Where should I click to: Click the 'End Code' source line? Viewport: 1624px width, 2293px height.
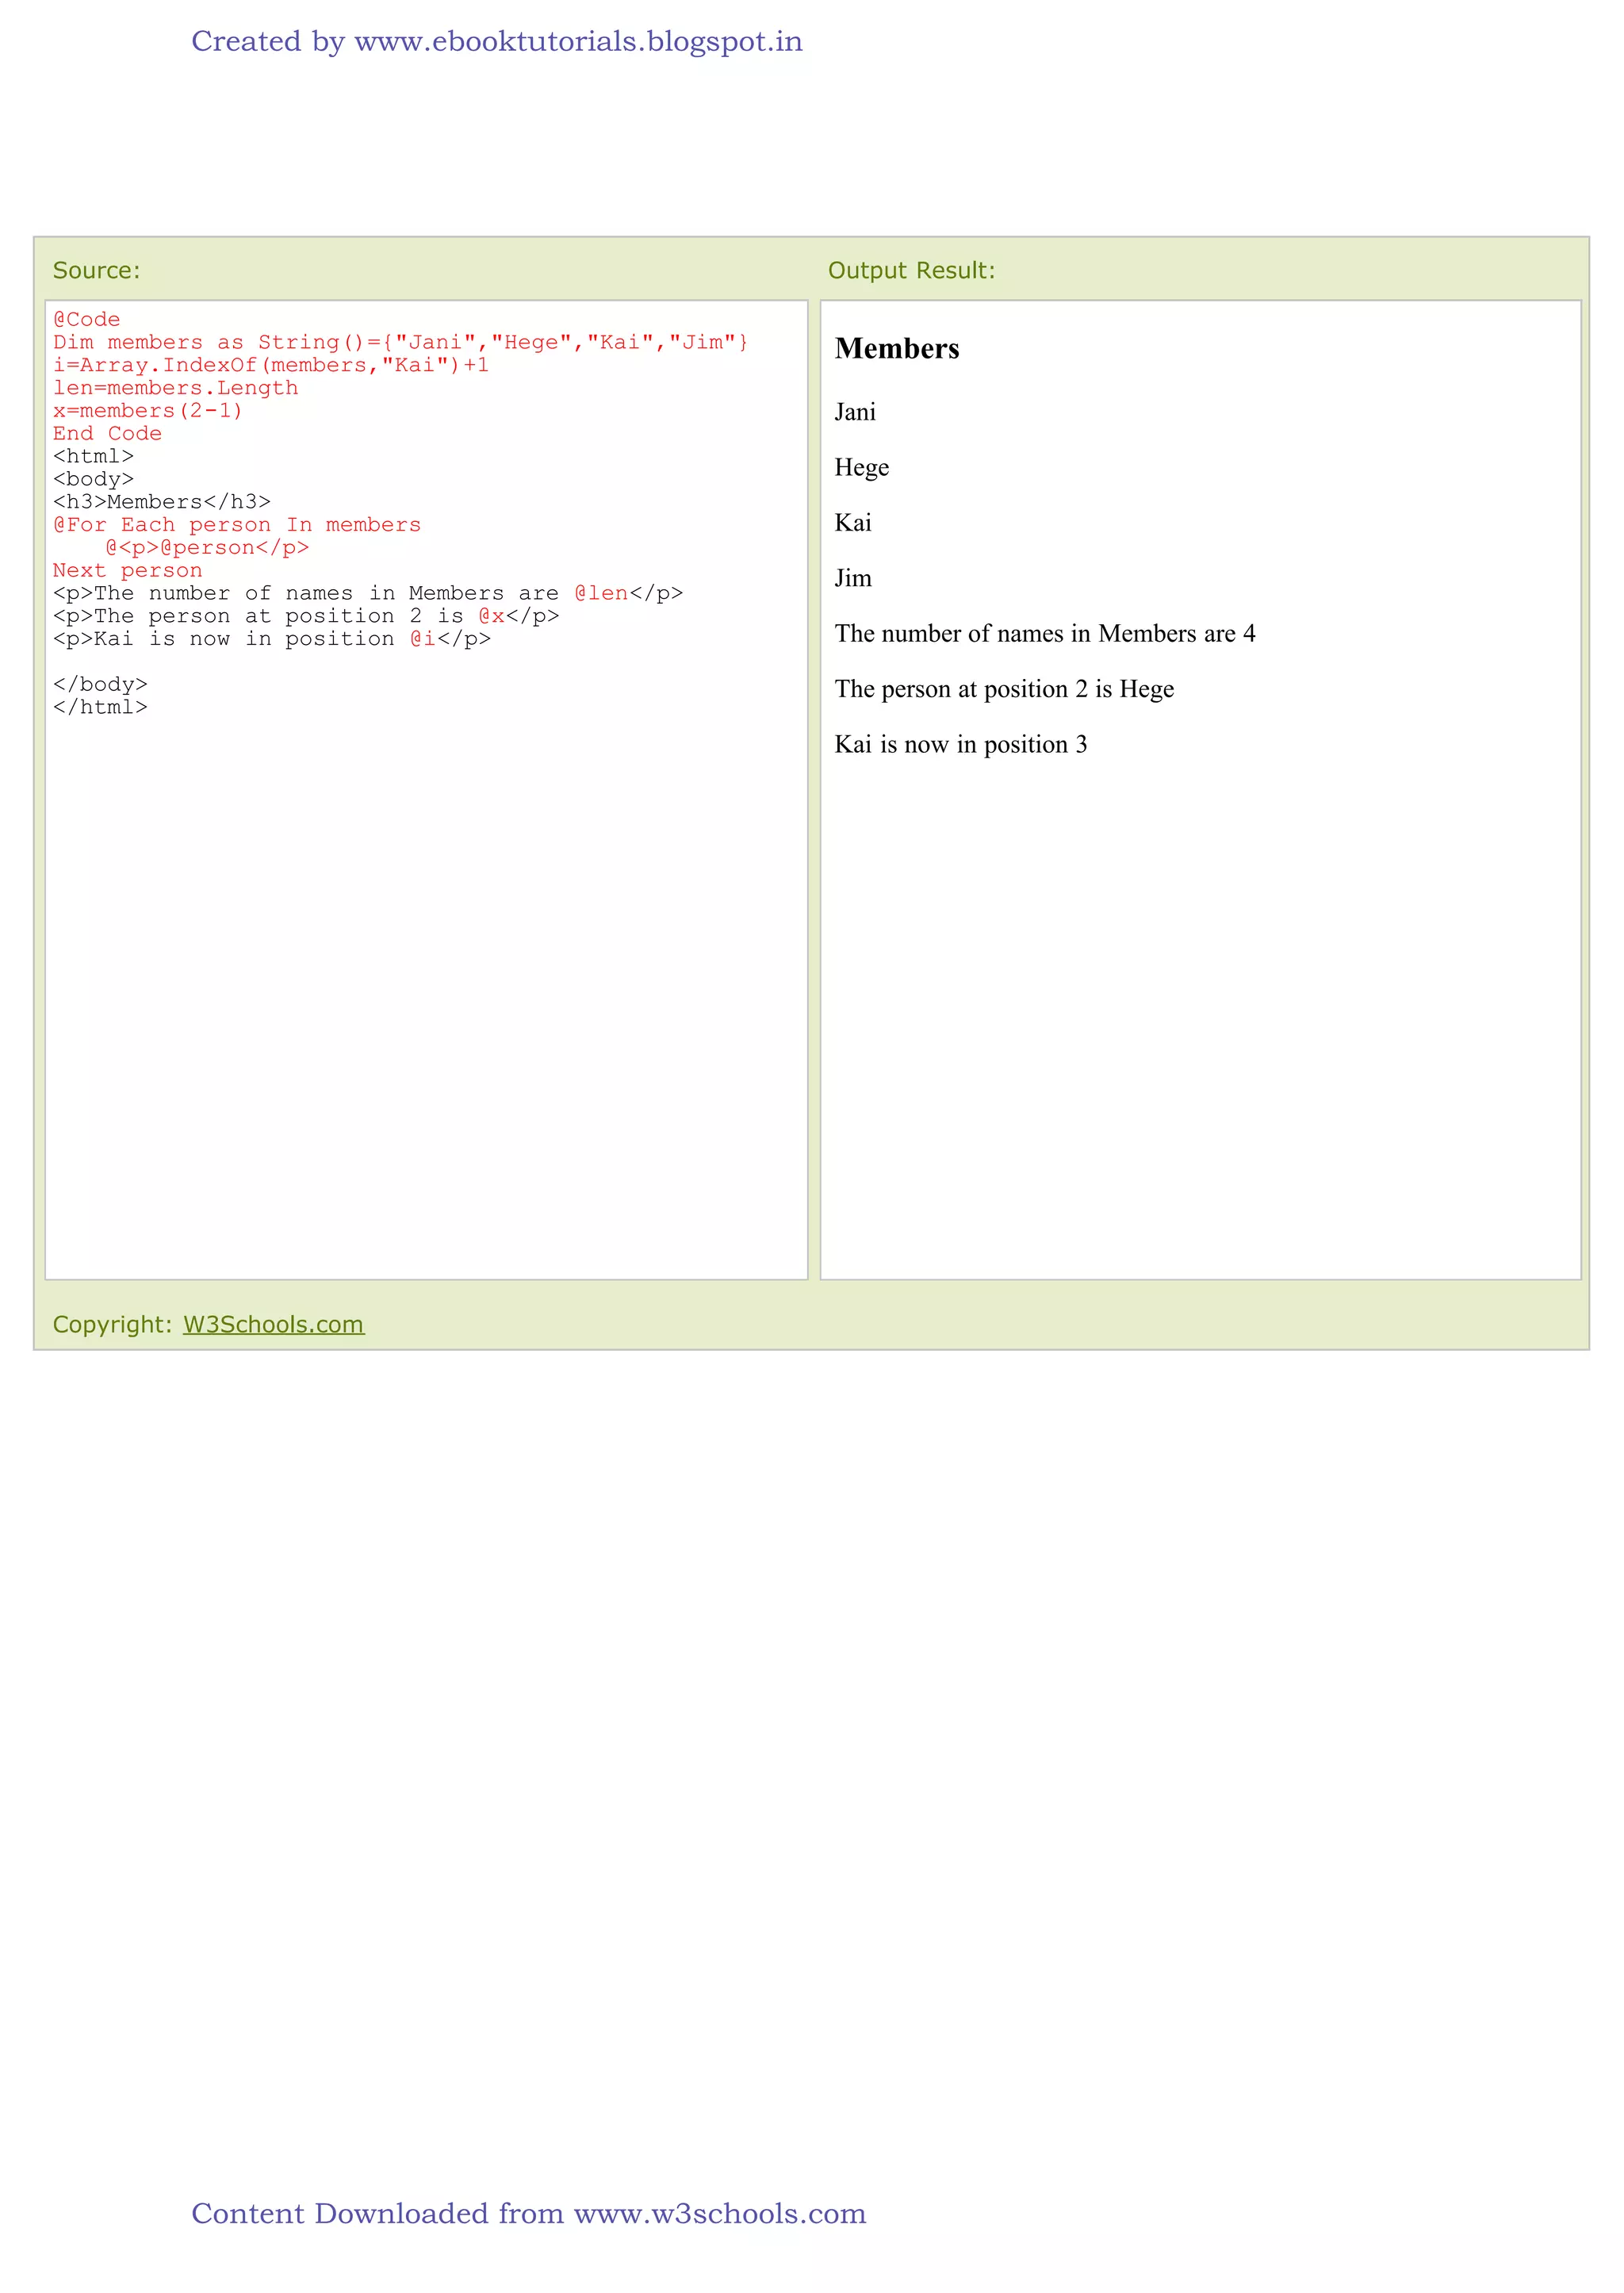[107, 433]
